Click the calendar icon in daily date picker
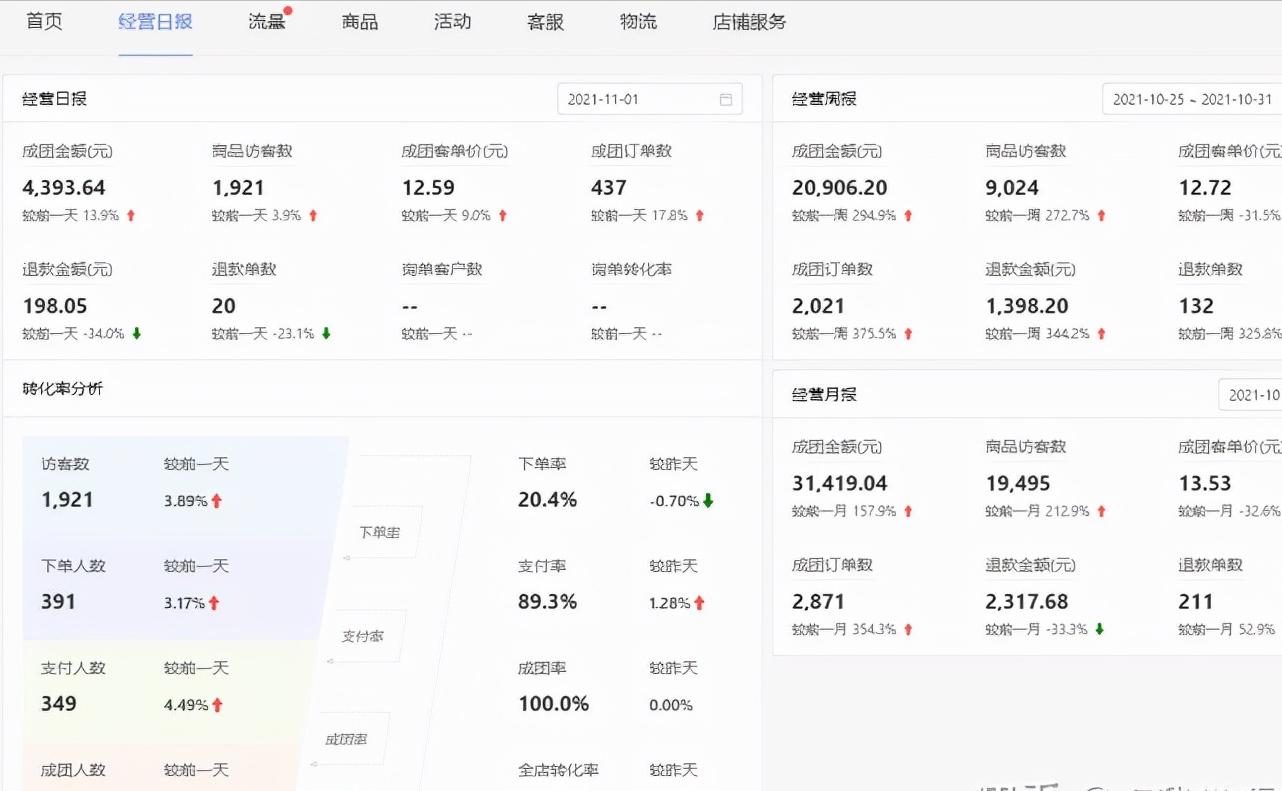 [726, 99]
